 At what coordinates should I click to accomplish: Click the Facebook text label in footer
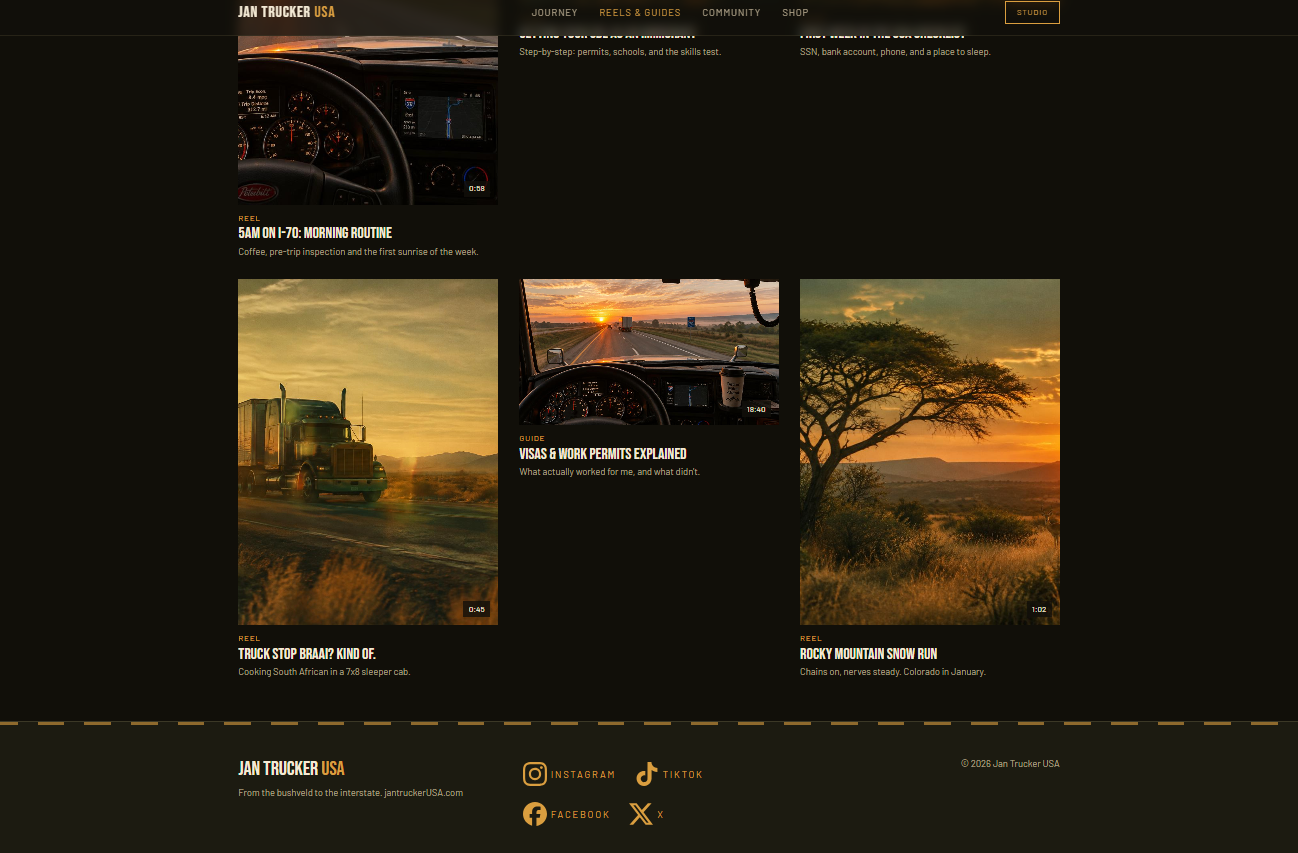pyautogui.click(x=580, y=815)
